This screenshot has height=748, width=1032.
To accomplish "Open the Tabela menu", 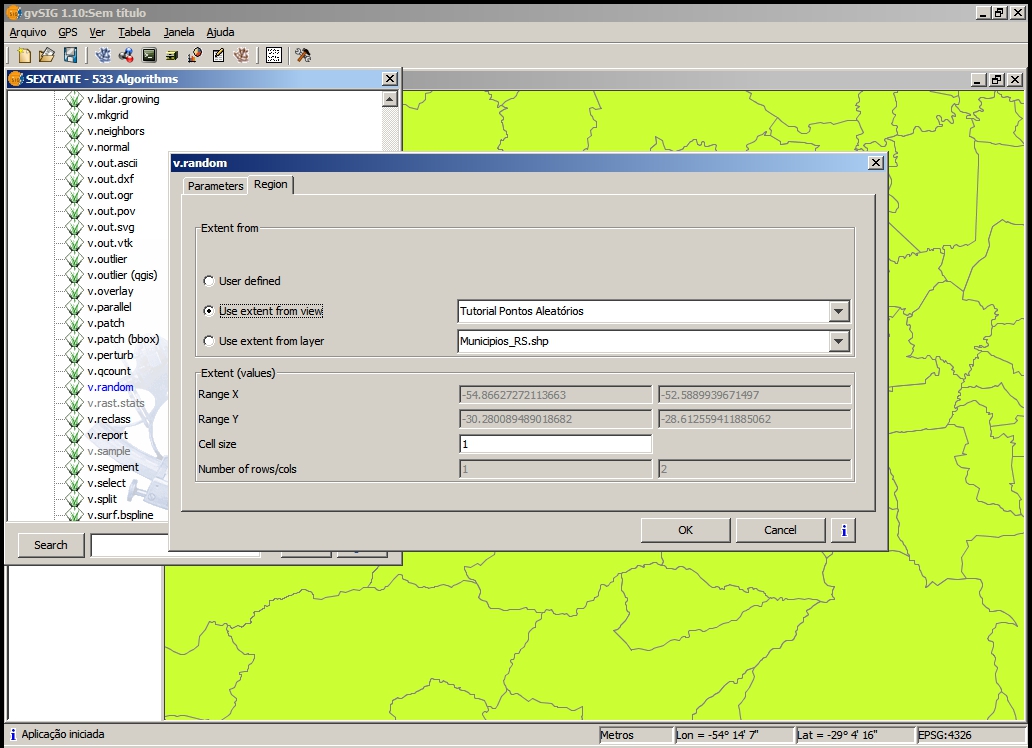I will click(134, 32).
